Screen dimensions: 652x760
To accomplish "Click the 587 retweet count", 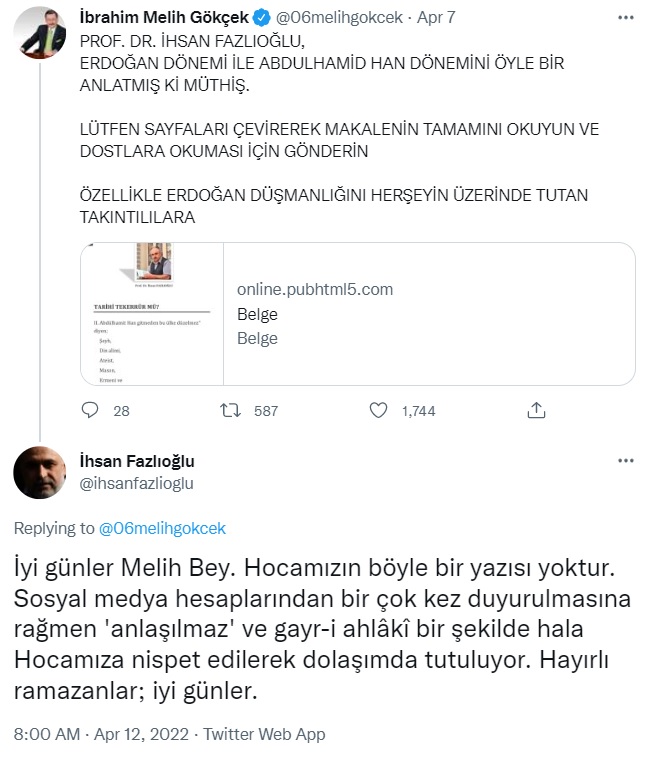I will [266, 410].
